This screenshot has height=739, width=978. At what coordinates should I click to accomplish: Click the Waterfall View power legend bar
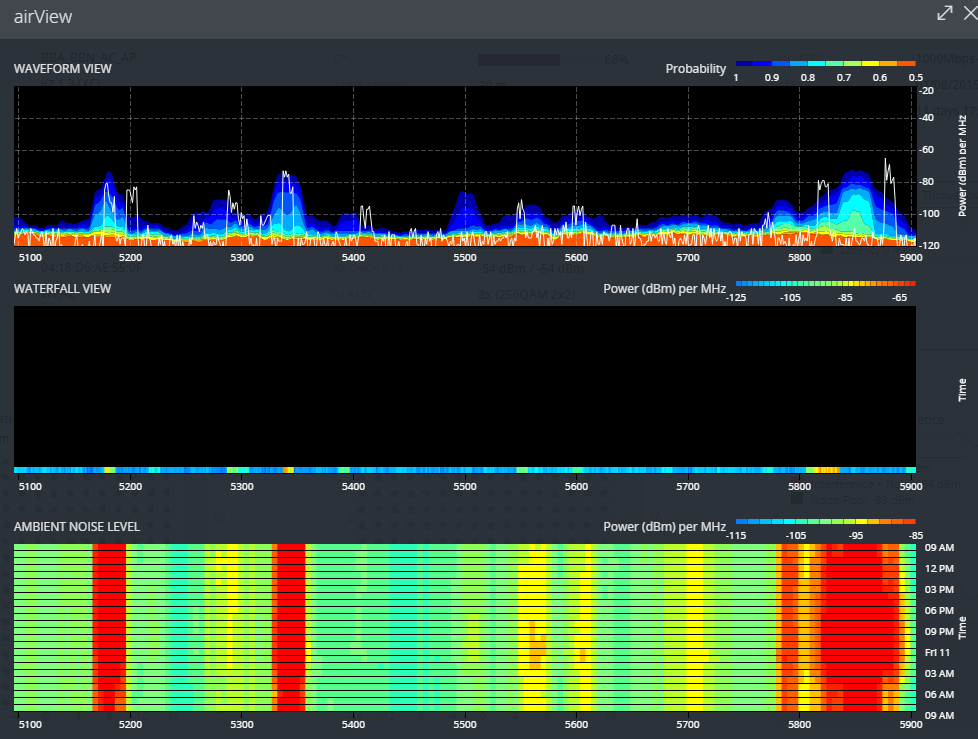click(x=825, y=284)
